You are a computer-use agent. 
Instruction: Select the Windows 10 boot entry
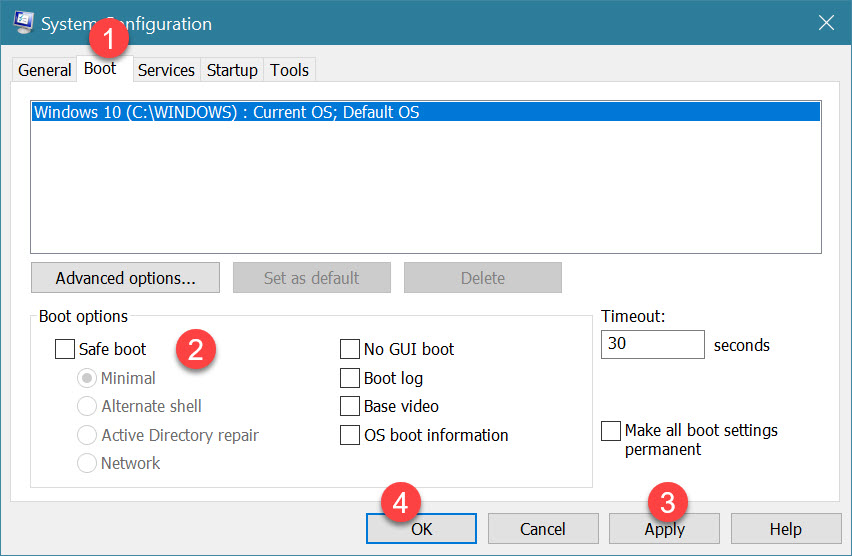[227, 112]
